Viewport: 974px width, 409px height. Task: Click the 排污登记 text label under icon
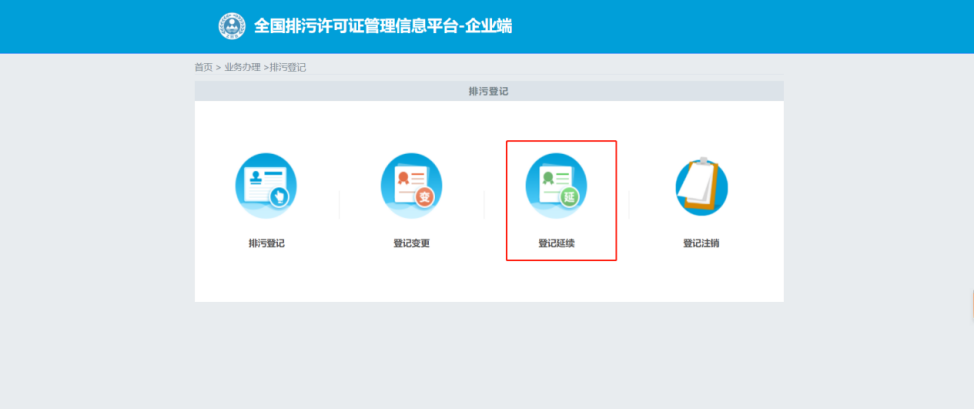click(266, 243)
